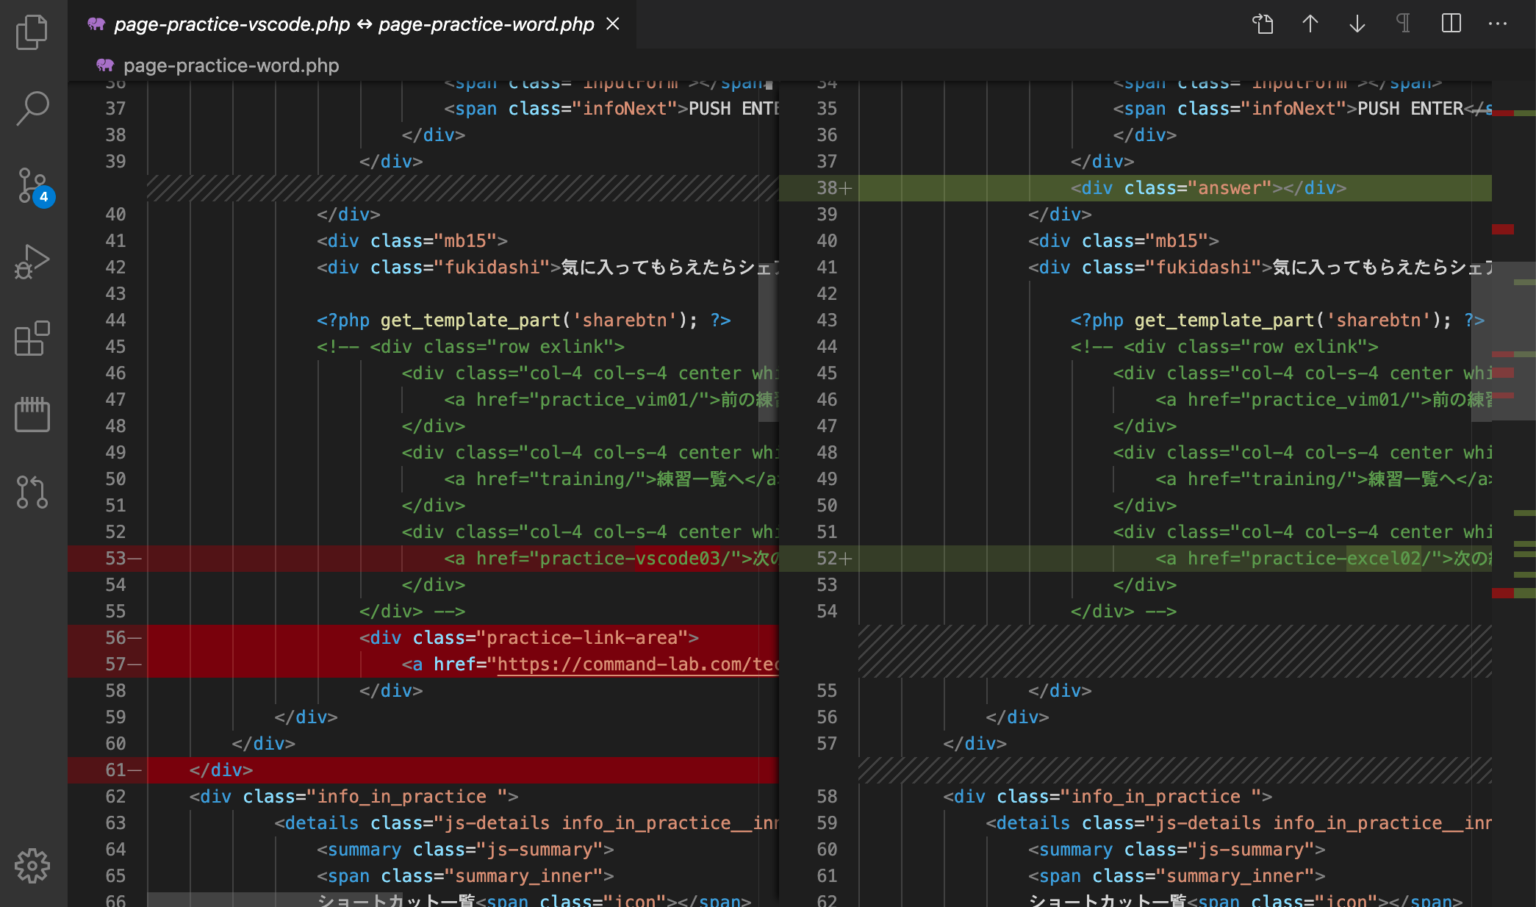Toggle whitespace rendering with the pilcrow icon
The height and width of the screenshot is (907, 1536).
(1403, 23)
